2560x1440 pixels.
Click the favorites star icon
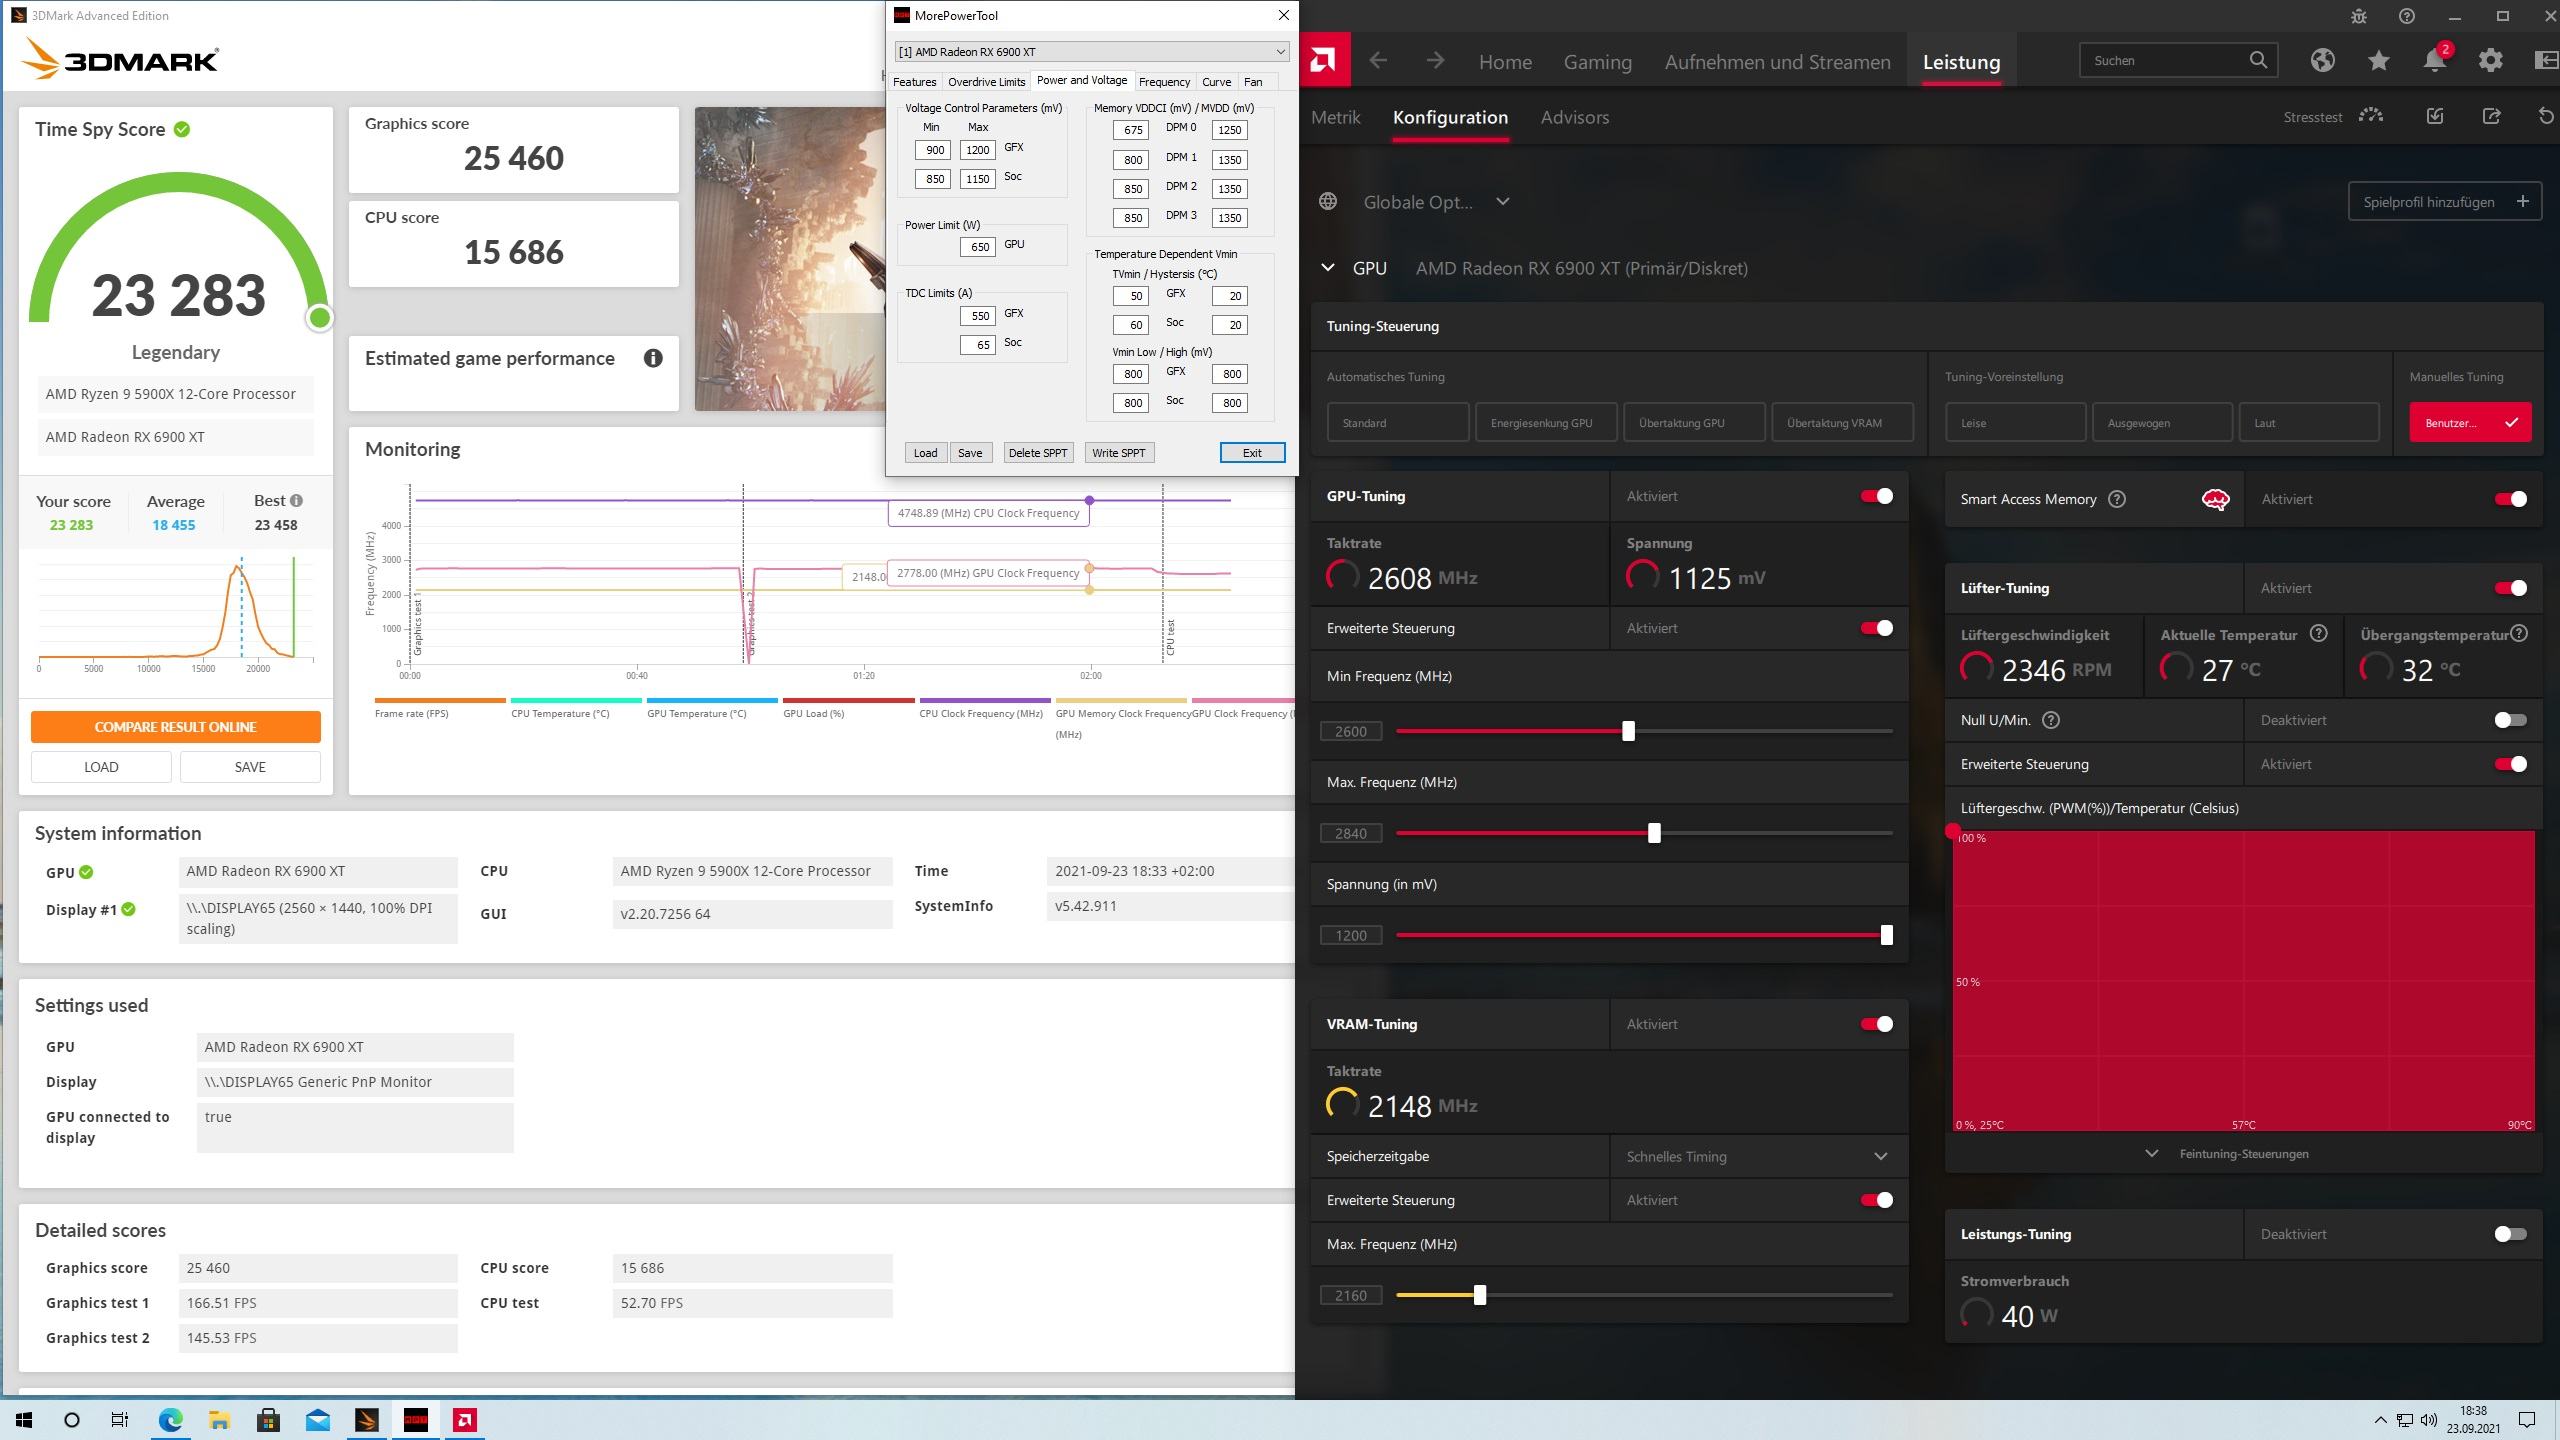pyautogui.click(x=2378, y=61)
